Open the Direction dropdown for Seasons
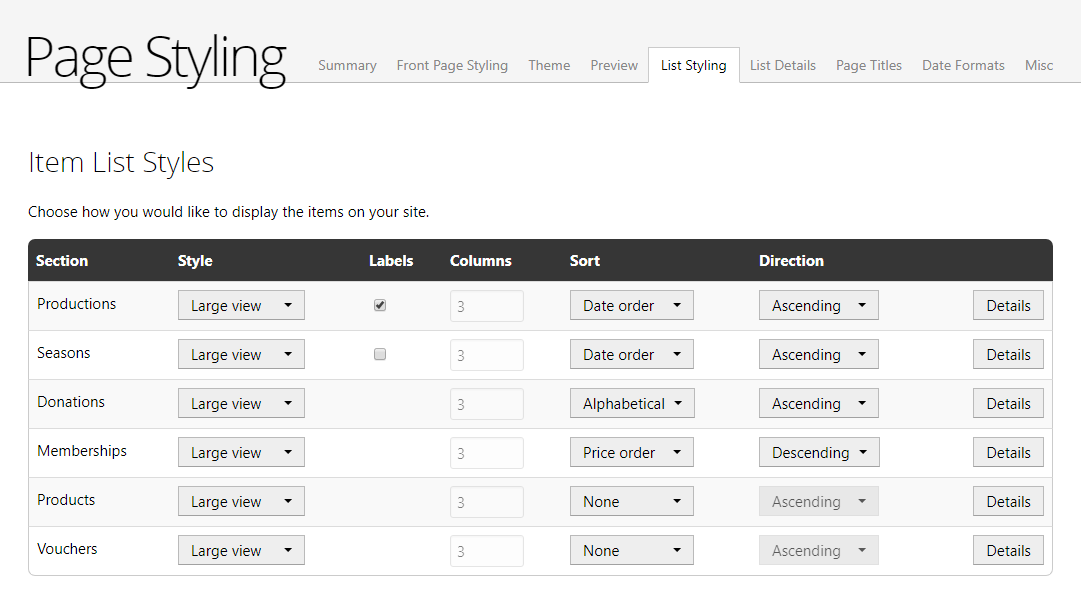 point(819,354)
